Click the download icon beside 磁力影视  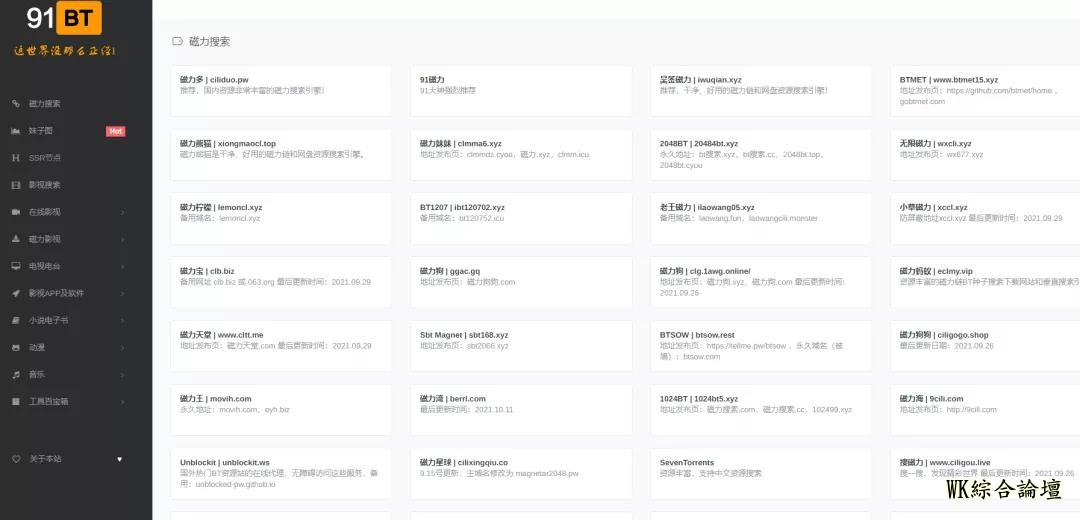click(16, 239)
